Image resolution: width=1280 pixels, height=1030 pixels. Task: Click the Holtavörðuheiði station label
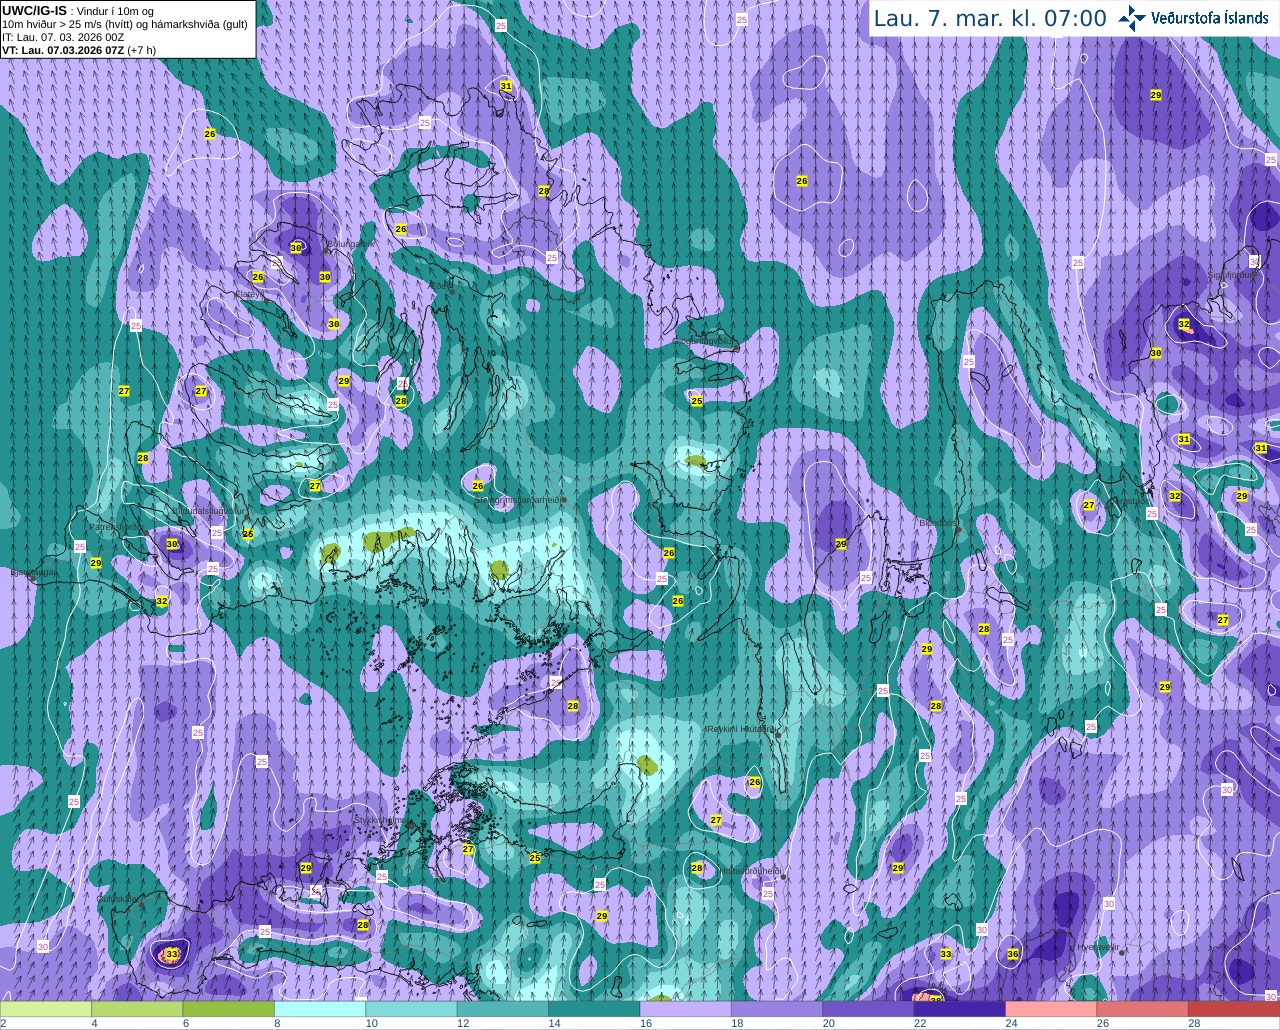click(749, 871)
